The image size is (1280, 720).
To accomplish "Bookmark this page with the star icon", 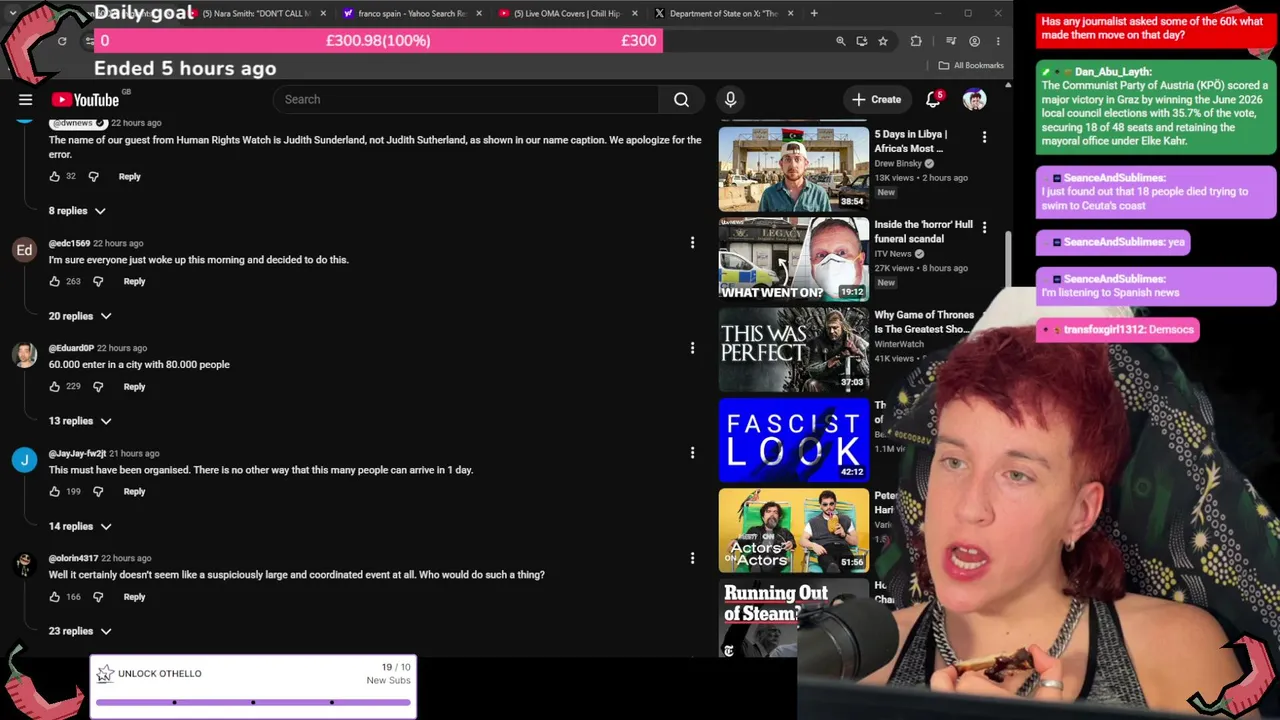I will click(x=883, y=41).
